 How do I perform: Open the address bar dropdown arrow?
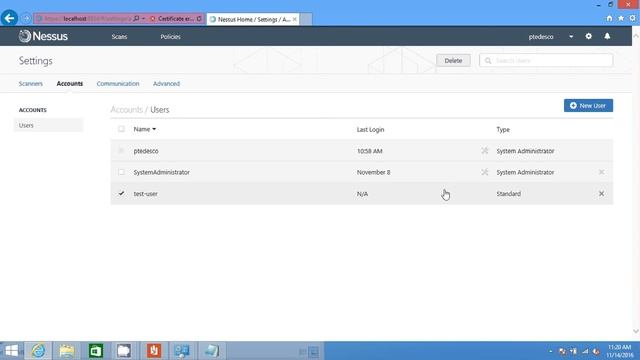point(144,19)
